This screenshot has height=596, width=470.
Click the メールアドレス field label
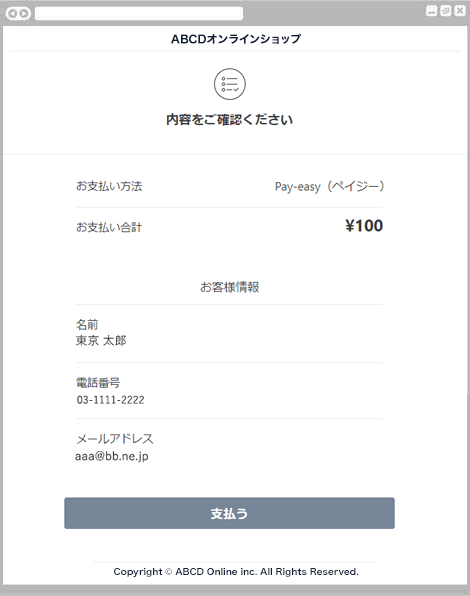pos(115,439)
